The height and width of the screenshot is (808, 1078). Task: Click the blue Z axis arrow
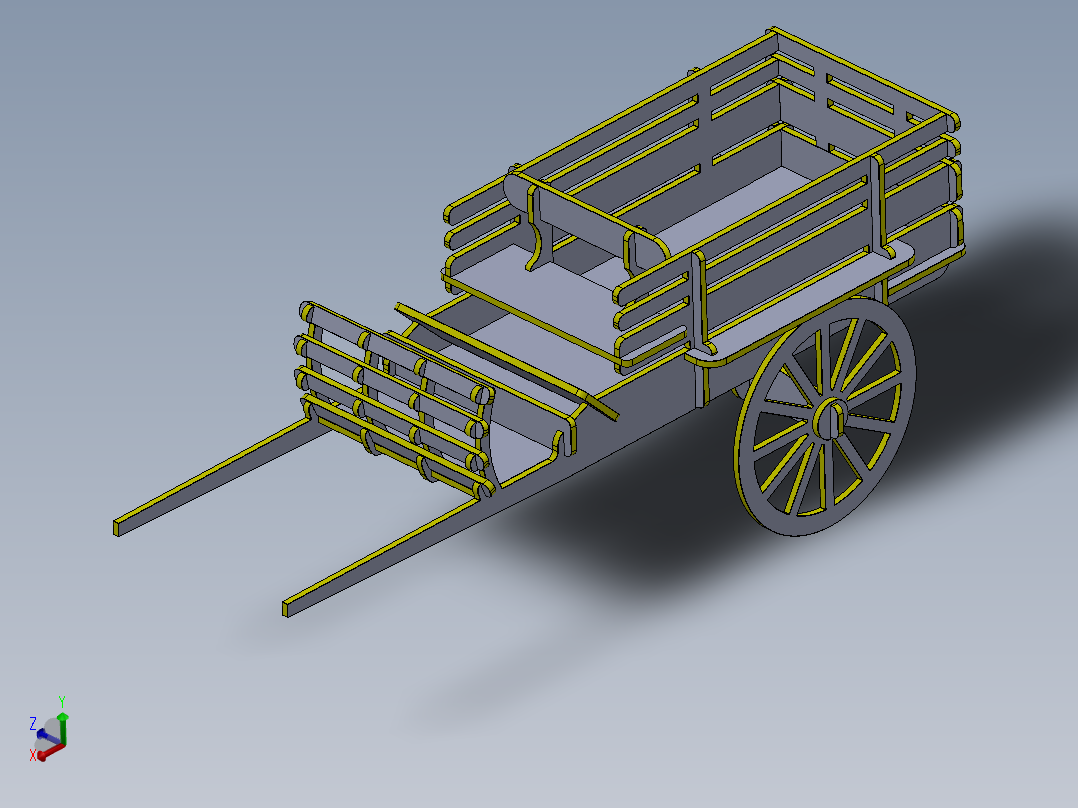pyautogui.click(x=42, y=734)
